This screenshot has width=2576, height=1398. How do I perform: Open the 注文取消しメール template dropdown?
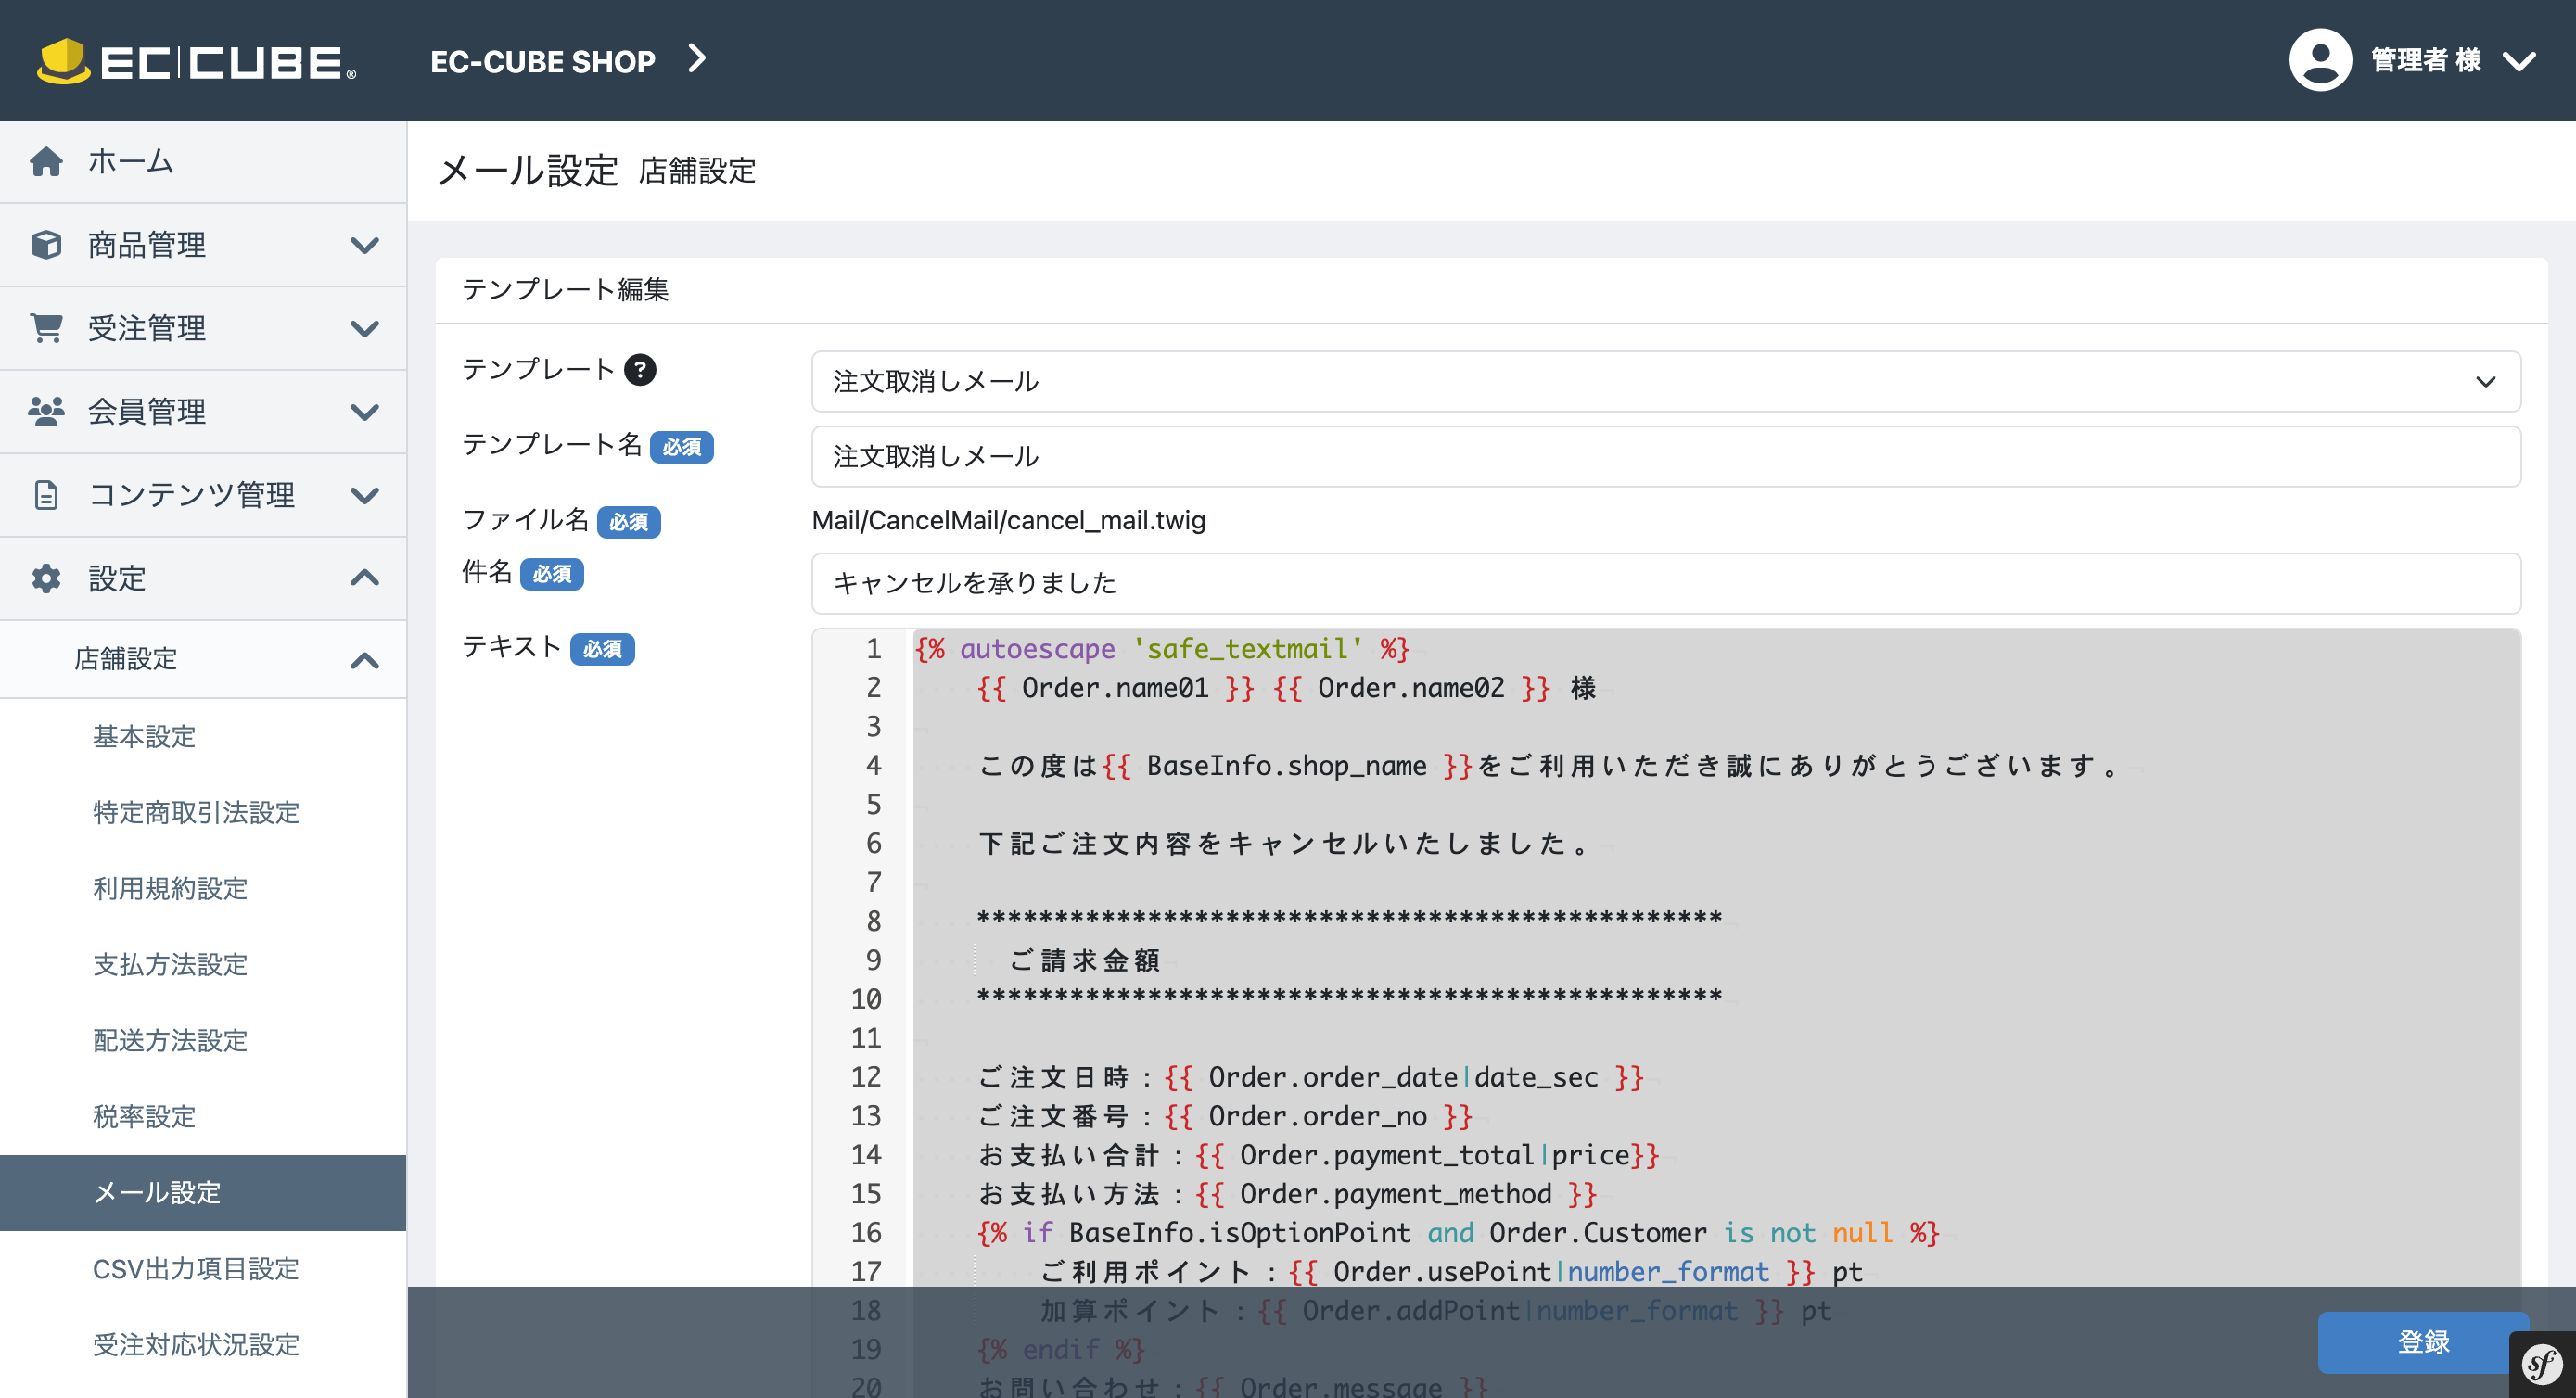(1666, 381)
